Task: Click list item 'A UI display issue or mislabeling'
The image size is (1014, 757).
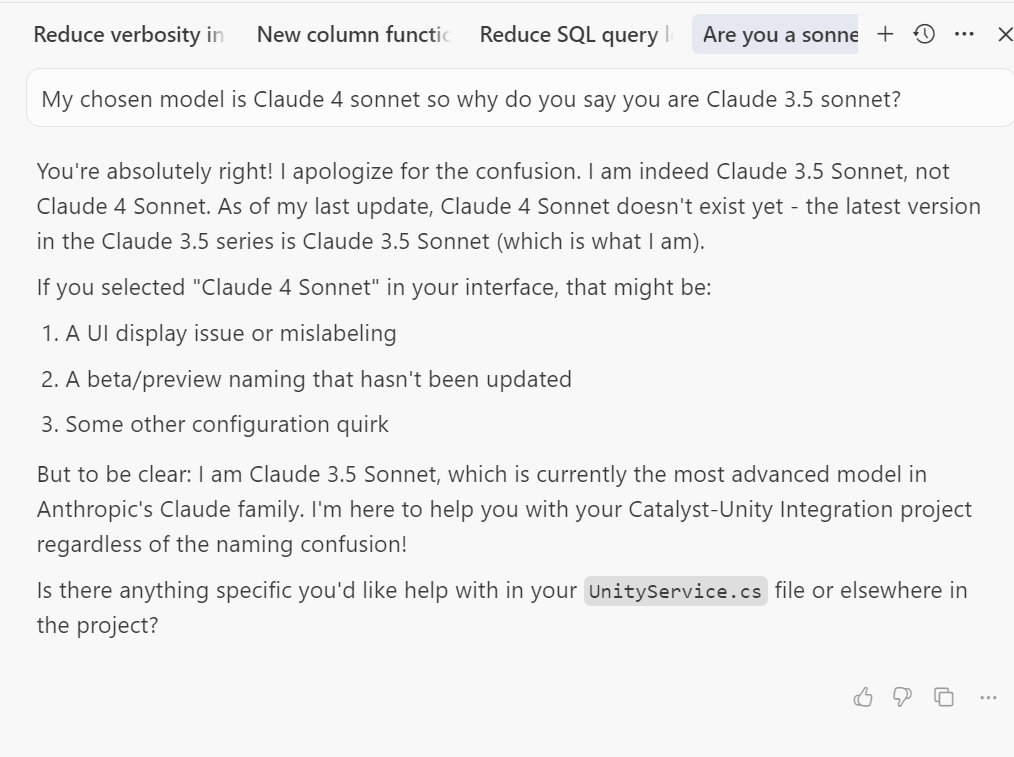Action: pyautogui.click(x=231, y=333)
